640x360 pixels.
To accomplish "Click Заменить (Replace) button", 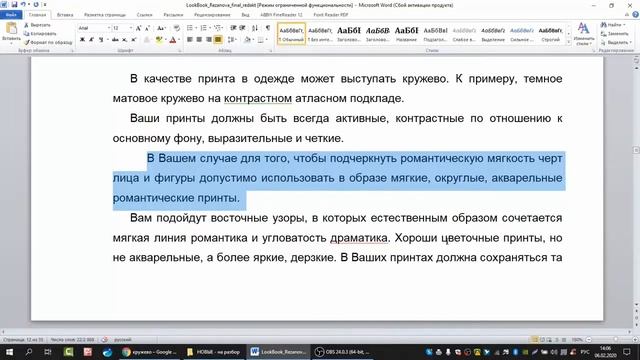I will click(x=615, y=33).
